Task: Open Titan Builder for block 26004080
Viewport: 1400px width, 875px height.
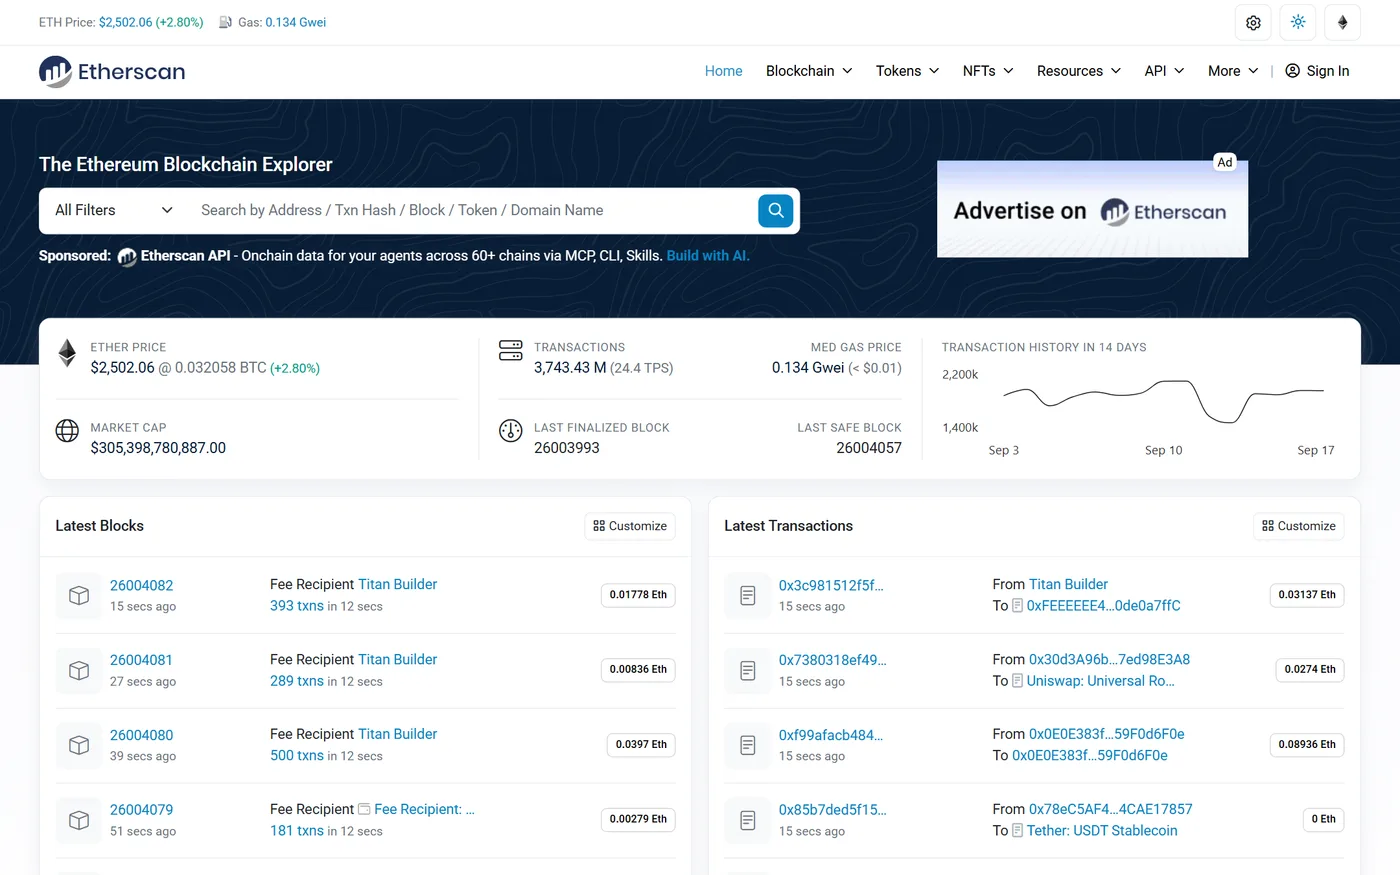Action: point(398,734)
